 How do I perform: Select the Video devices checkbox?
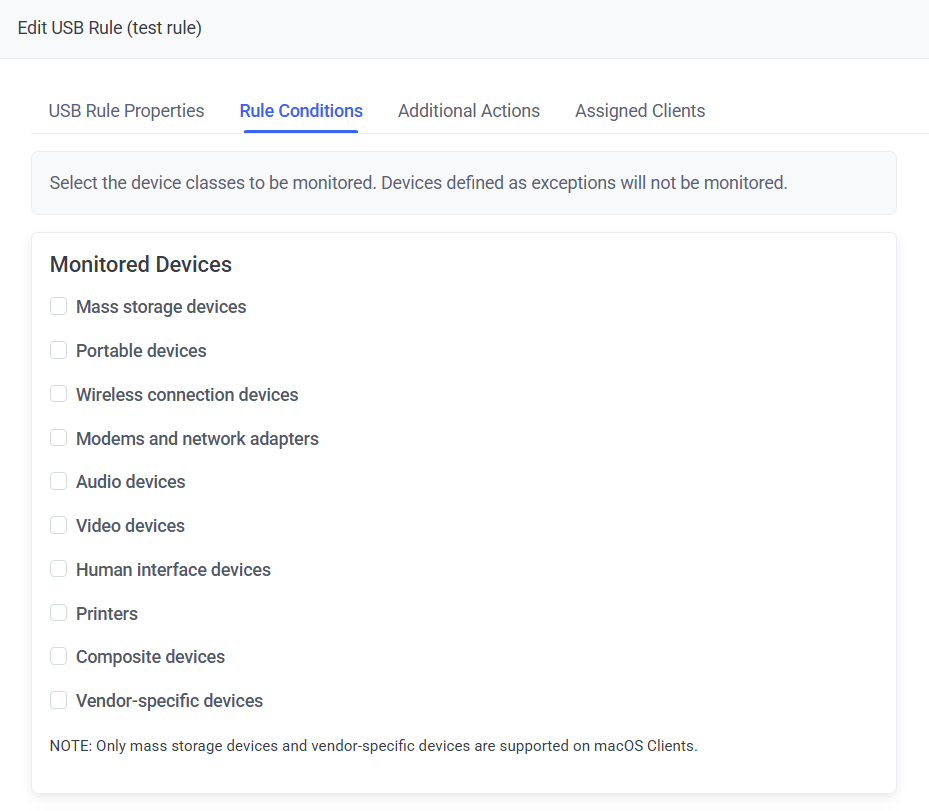(x=59, y=526)
